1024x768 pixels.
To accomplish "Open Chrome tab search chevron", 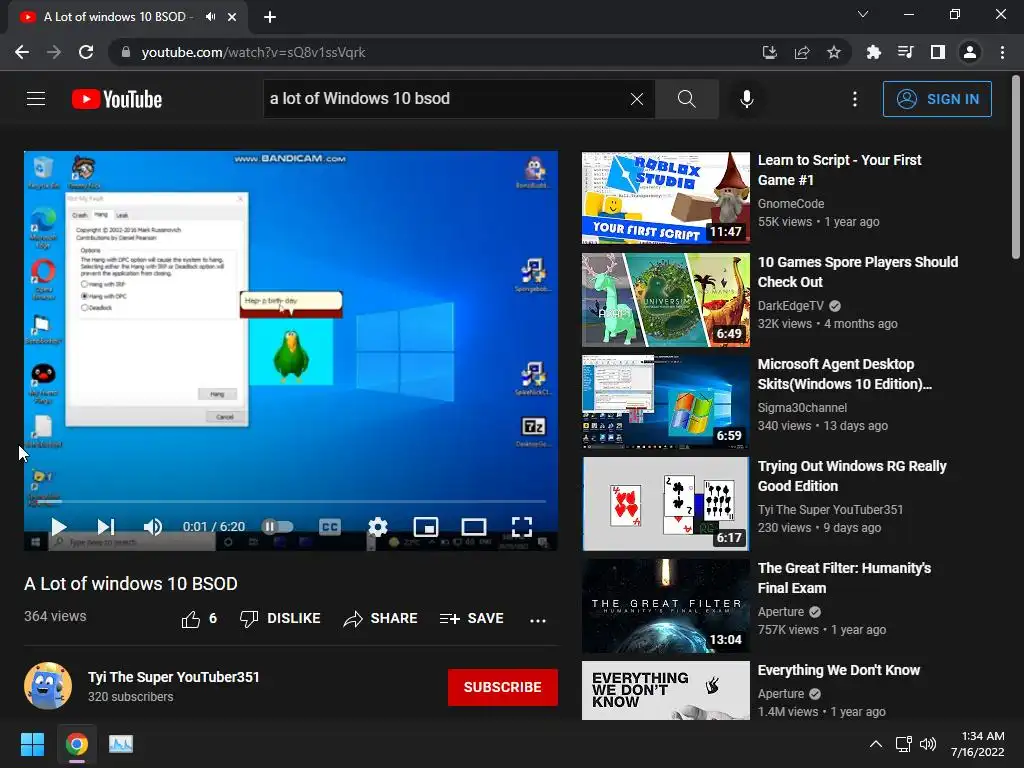I will (x=863, y=14).
